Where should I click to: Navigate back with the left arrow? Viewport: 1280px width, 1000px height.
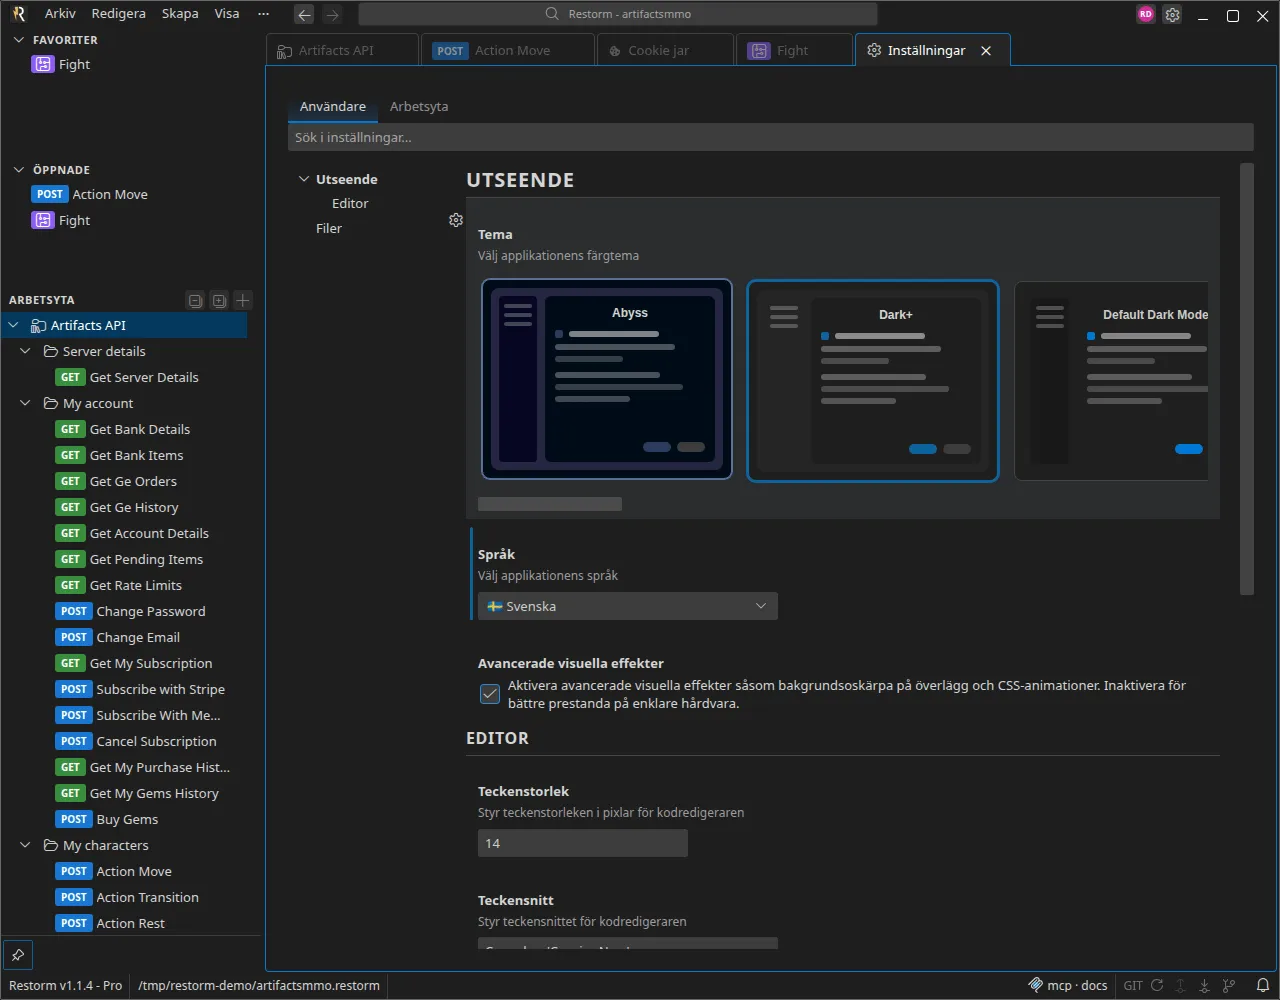pyautogui.click(x=304, y=14)
